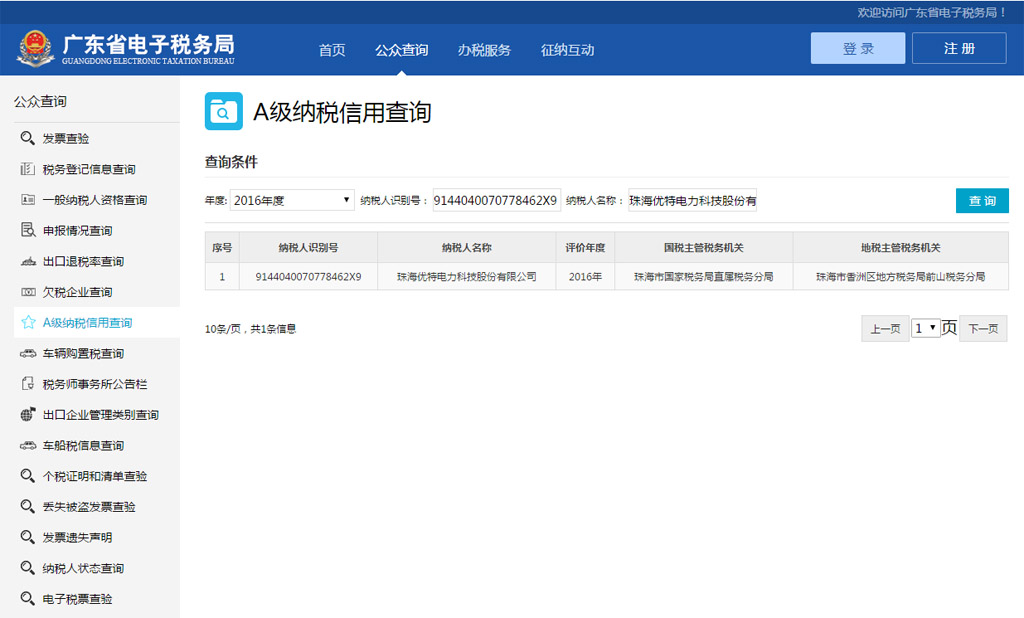This screenshot has width=1024, height=618.
Task: Open the 首页 navigation tab
Action: (332, 50)
